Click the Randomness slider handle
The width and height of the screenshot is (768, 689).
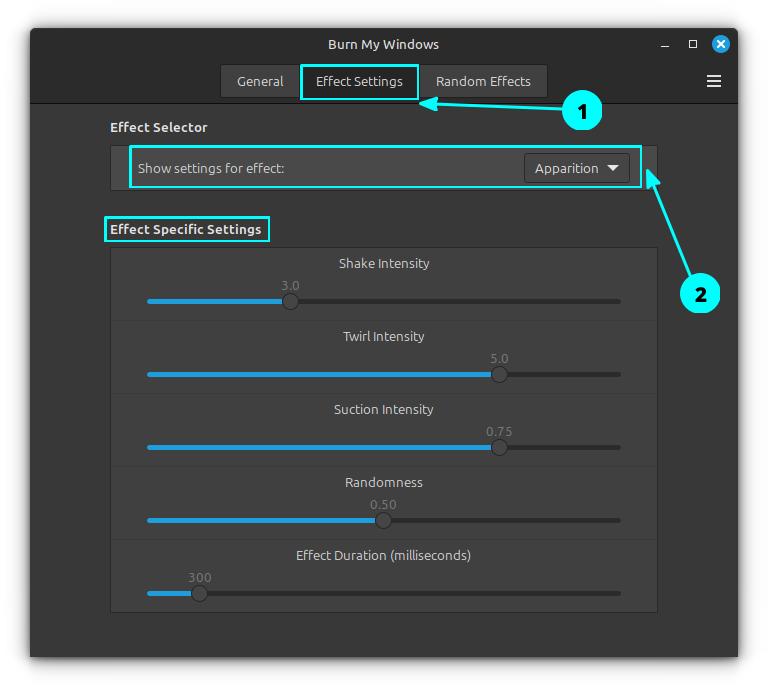(x=383, y=520)
